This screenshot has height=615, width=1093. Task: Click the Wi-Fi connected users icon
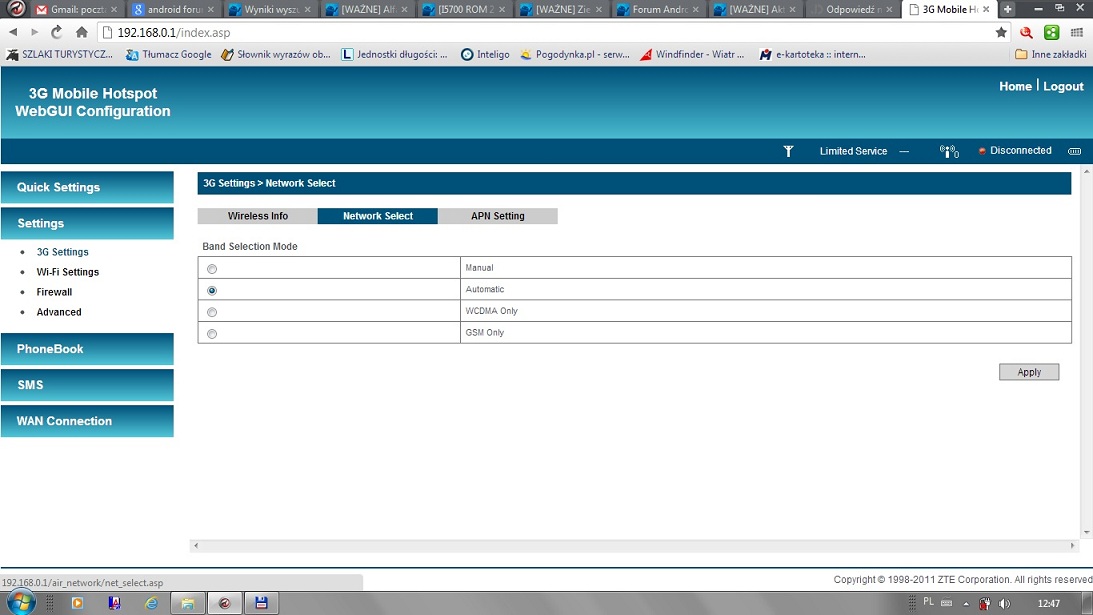click(x=948, y=151)
